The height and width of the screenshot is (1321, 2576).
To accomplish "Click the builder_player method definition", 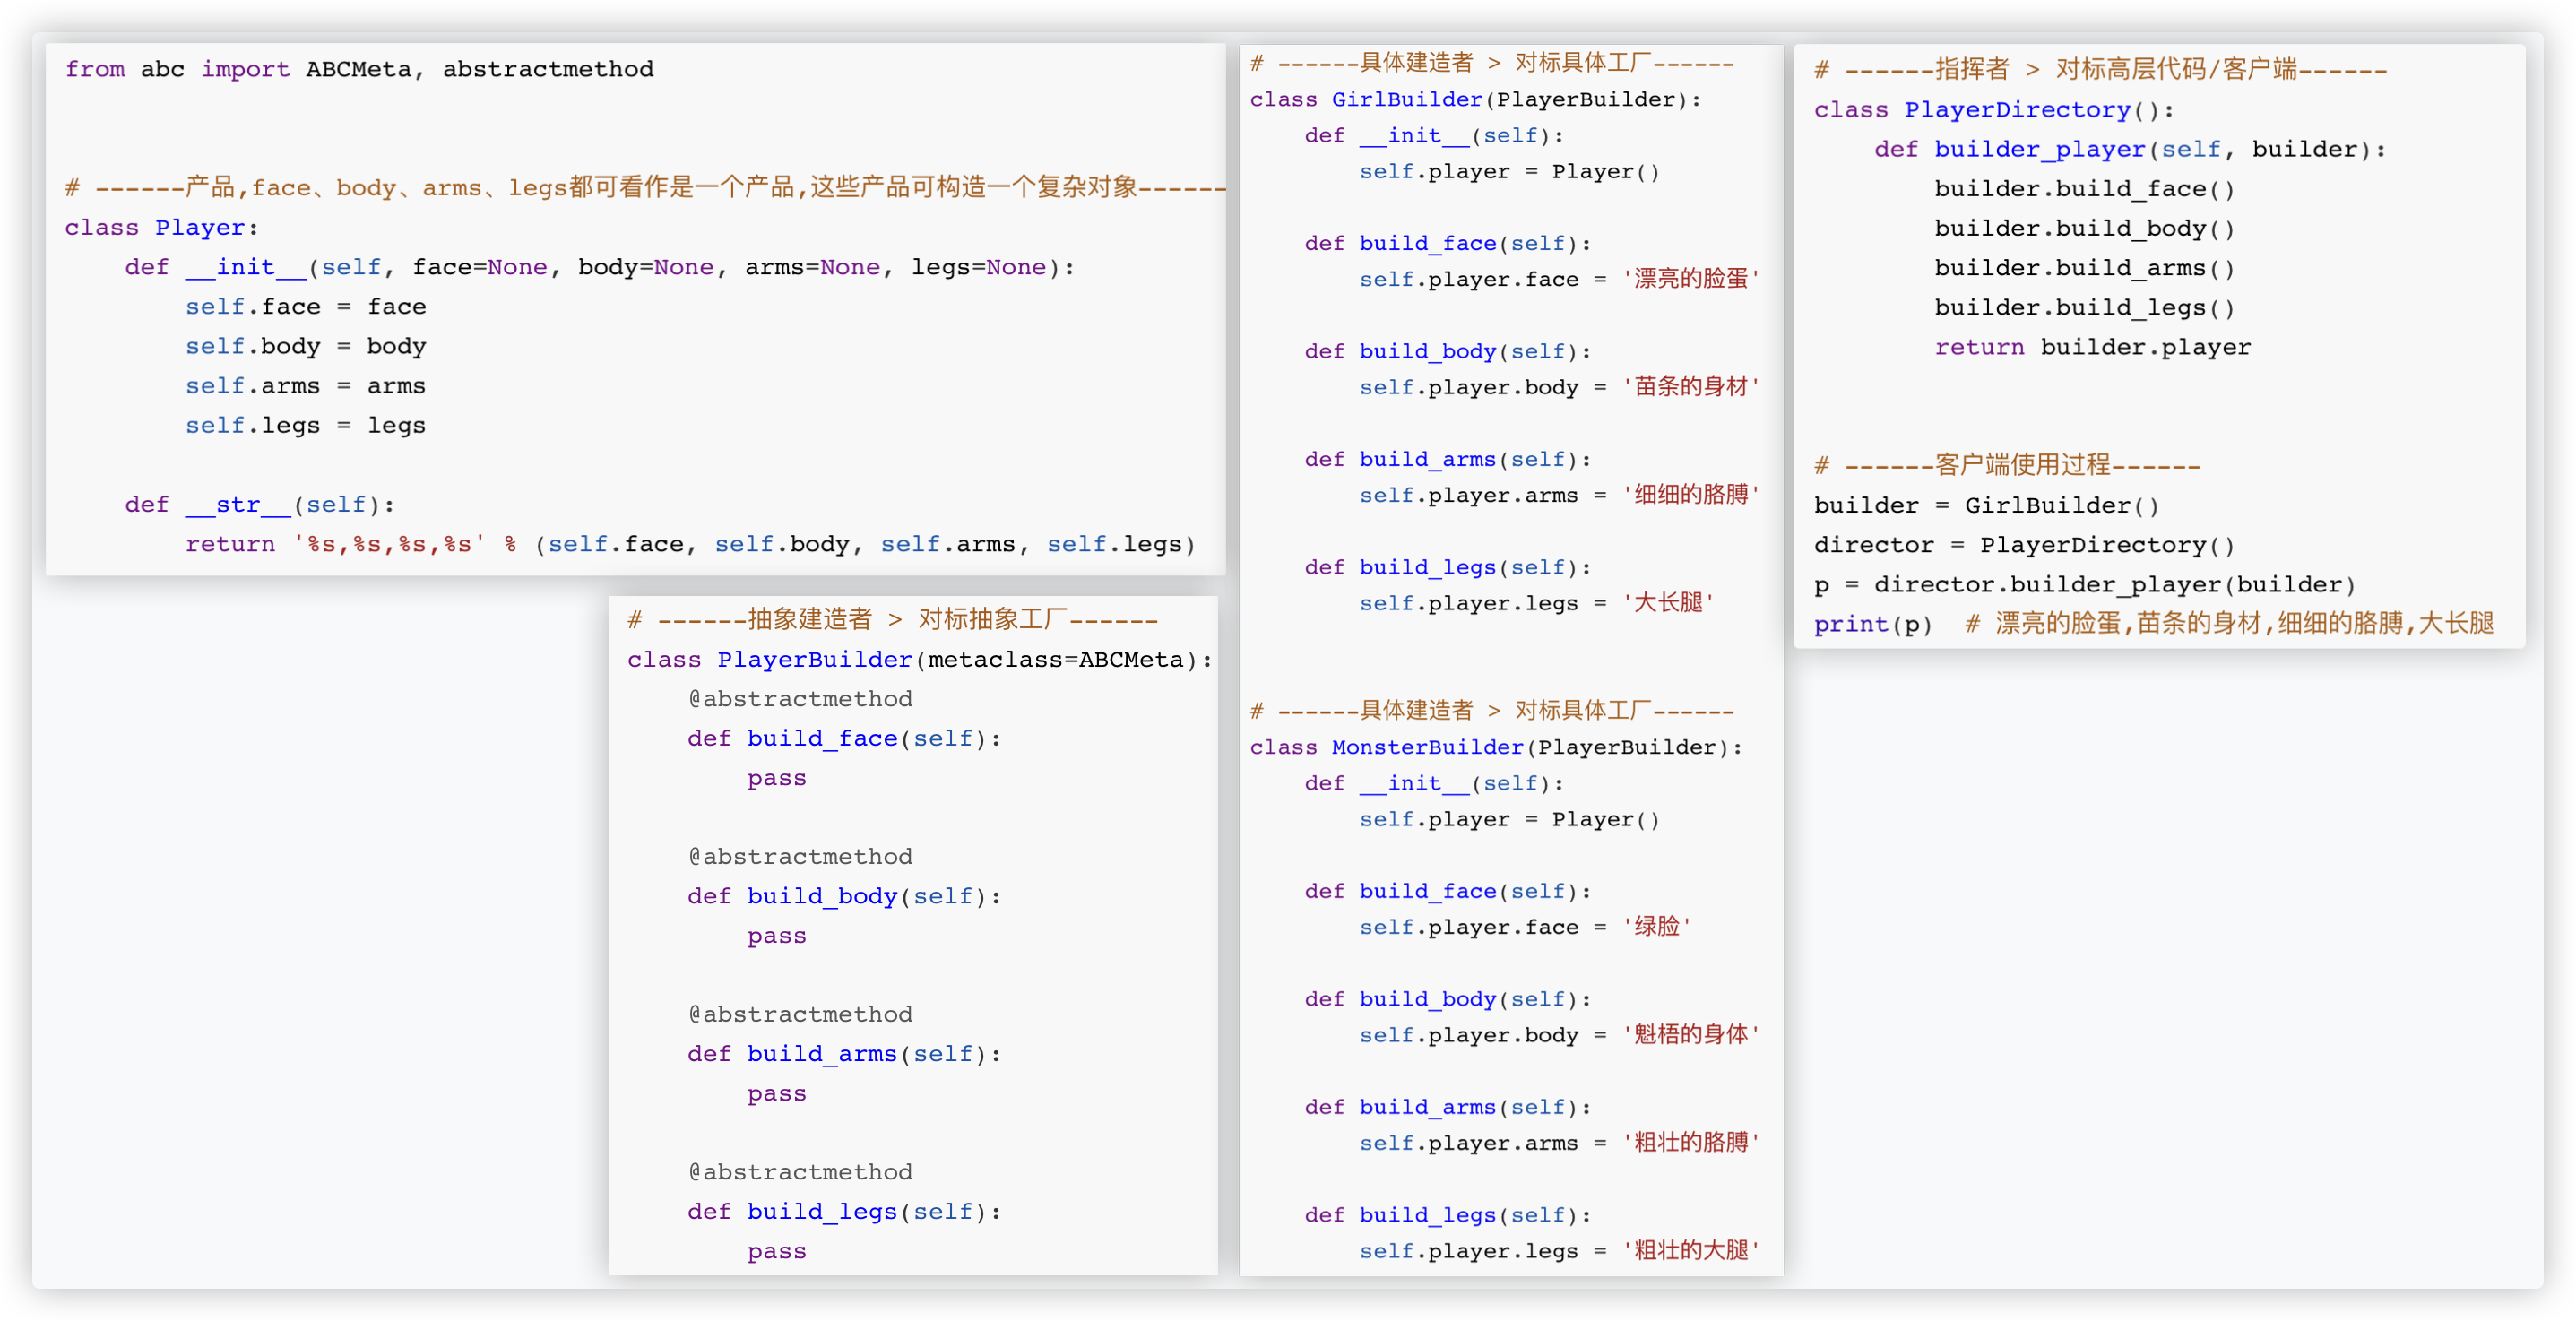I will 2039,150.
